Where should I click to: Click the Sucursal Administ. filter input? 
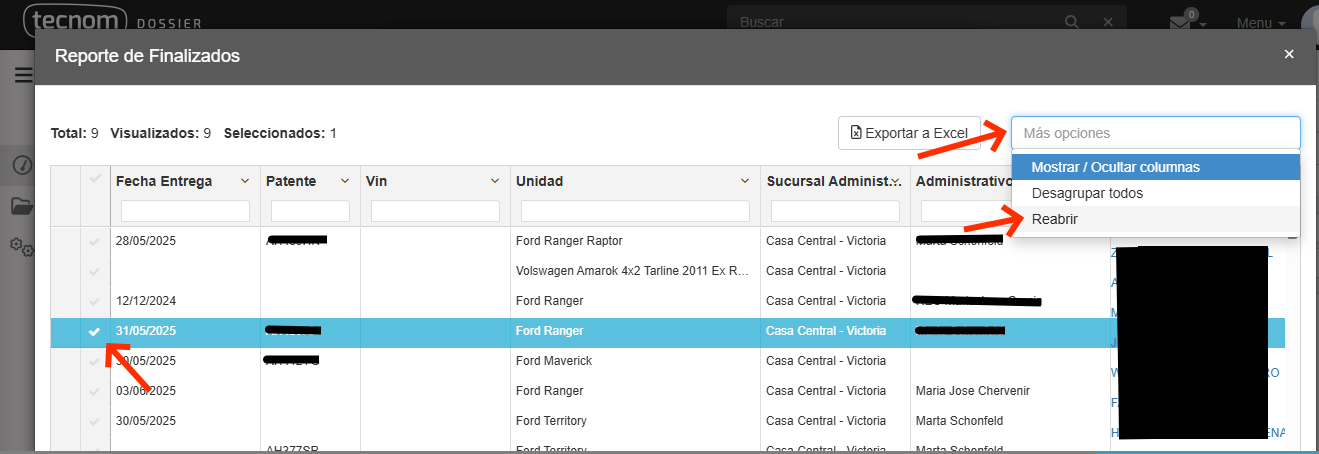pos(835,211)
